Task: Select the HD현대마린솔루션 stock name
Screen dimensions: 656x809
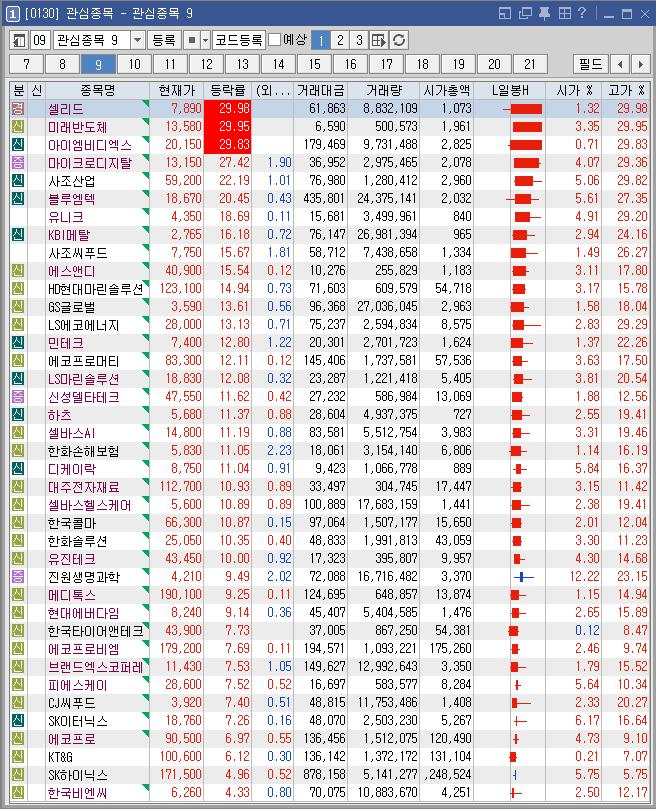Action: click(x=95, y=288)
